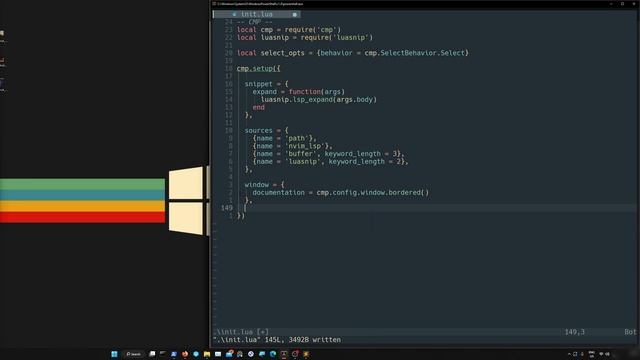Click the 'snippet = {' line
640x360 pixels.
[267, 84]
